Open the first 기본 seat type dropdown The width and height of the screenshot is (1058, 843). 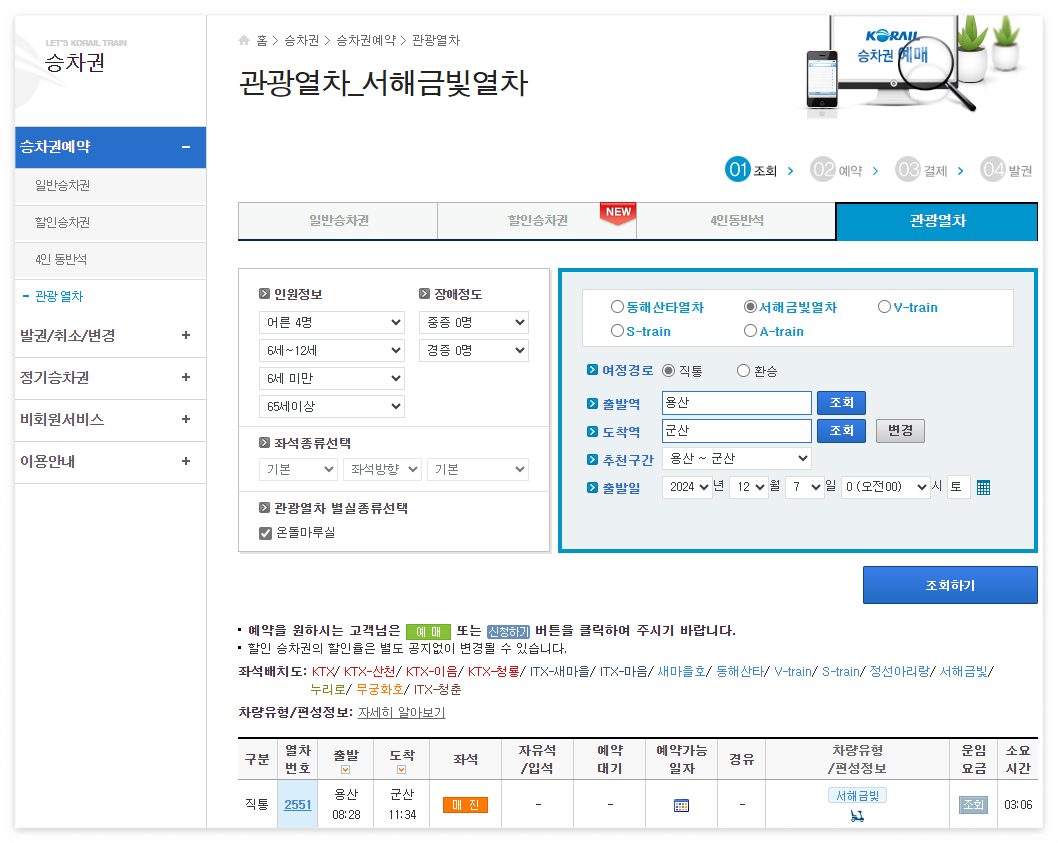click(298, 469)
